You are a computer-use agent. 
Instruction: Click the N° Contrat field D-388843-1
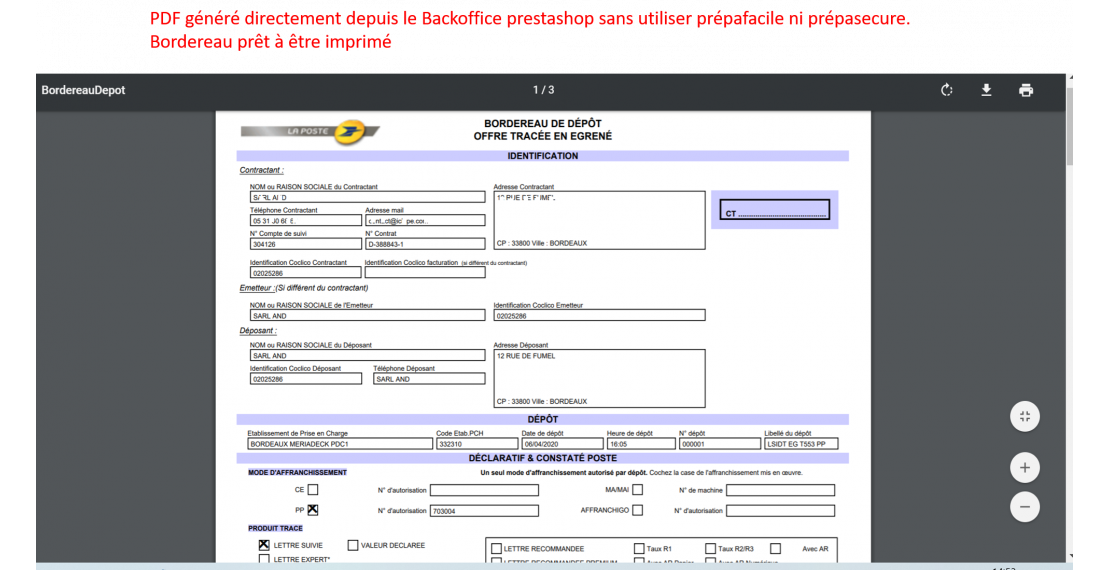(x=425, y=244)
